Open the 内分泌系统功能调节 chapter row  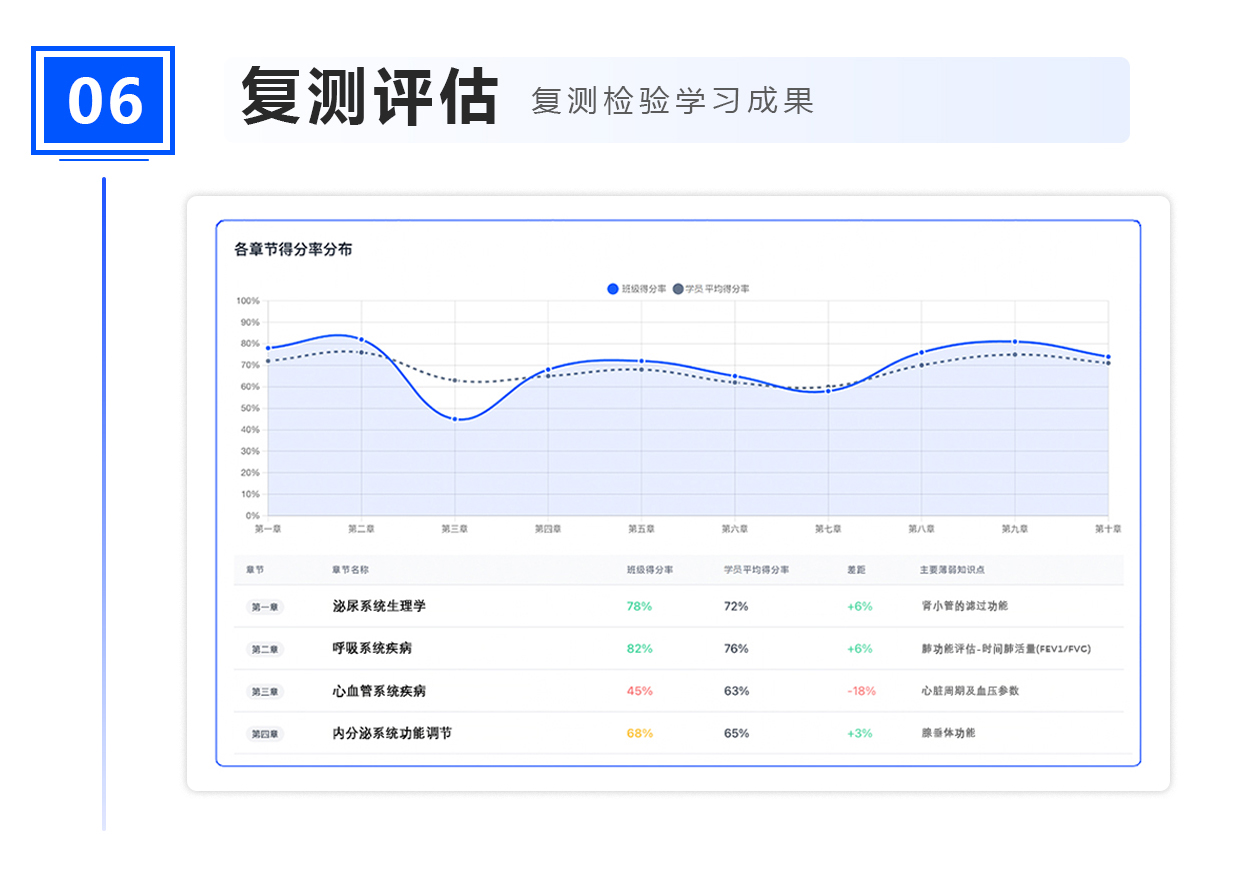pos(392,733)
